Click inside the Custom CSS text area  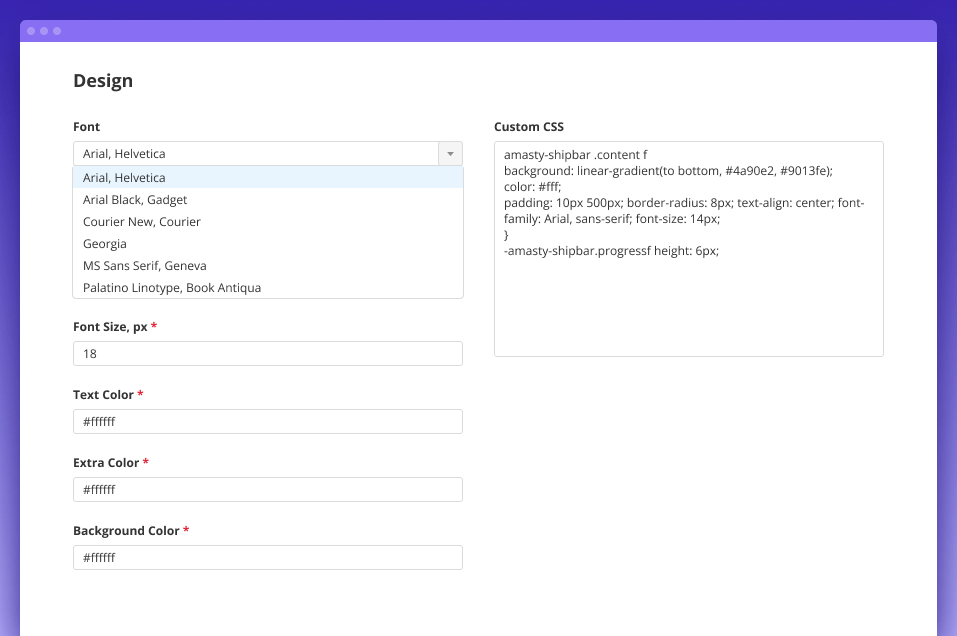coord(688,300)
